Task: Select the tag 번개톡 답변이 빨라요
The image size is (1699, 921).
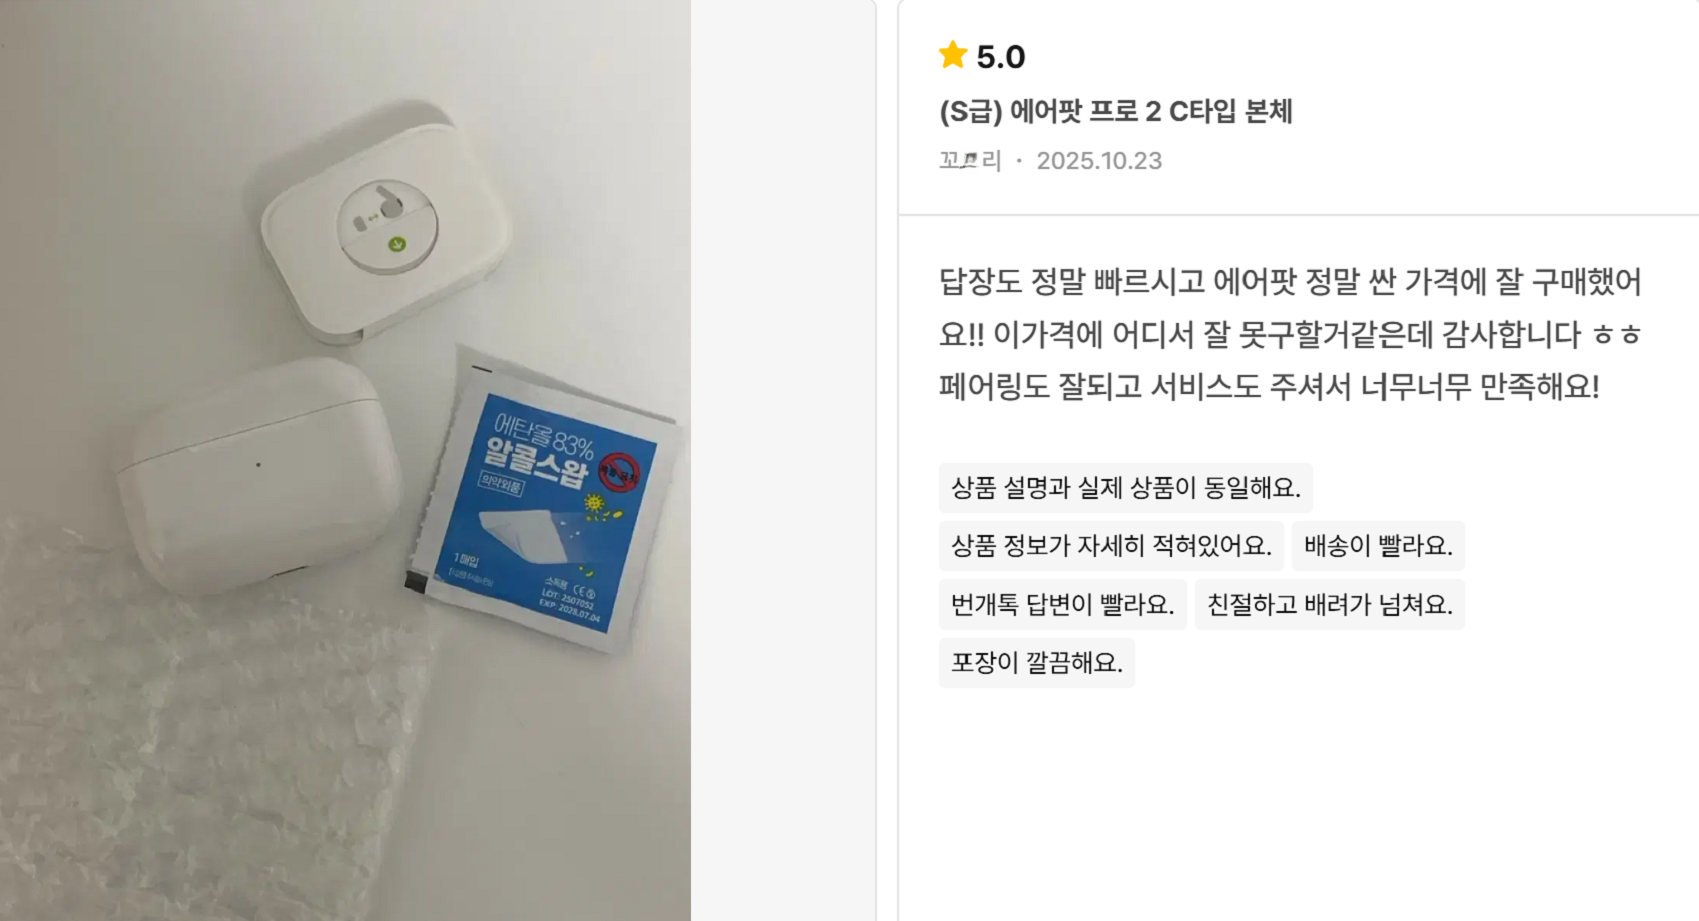Action: click(x=1063, y=605)
